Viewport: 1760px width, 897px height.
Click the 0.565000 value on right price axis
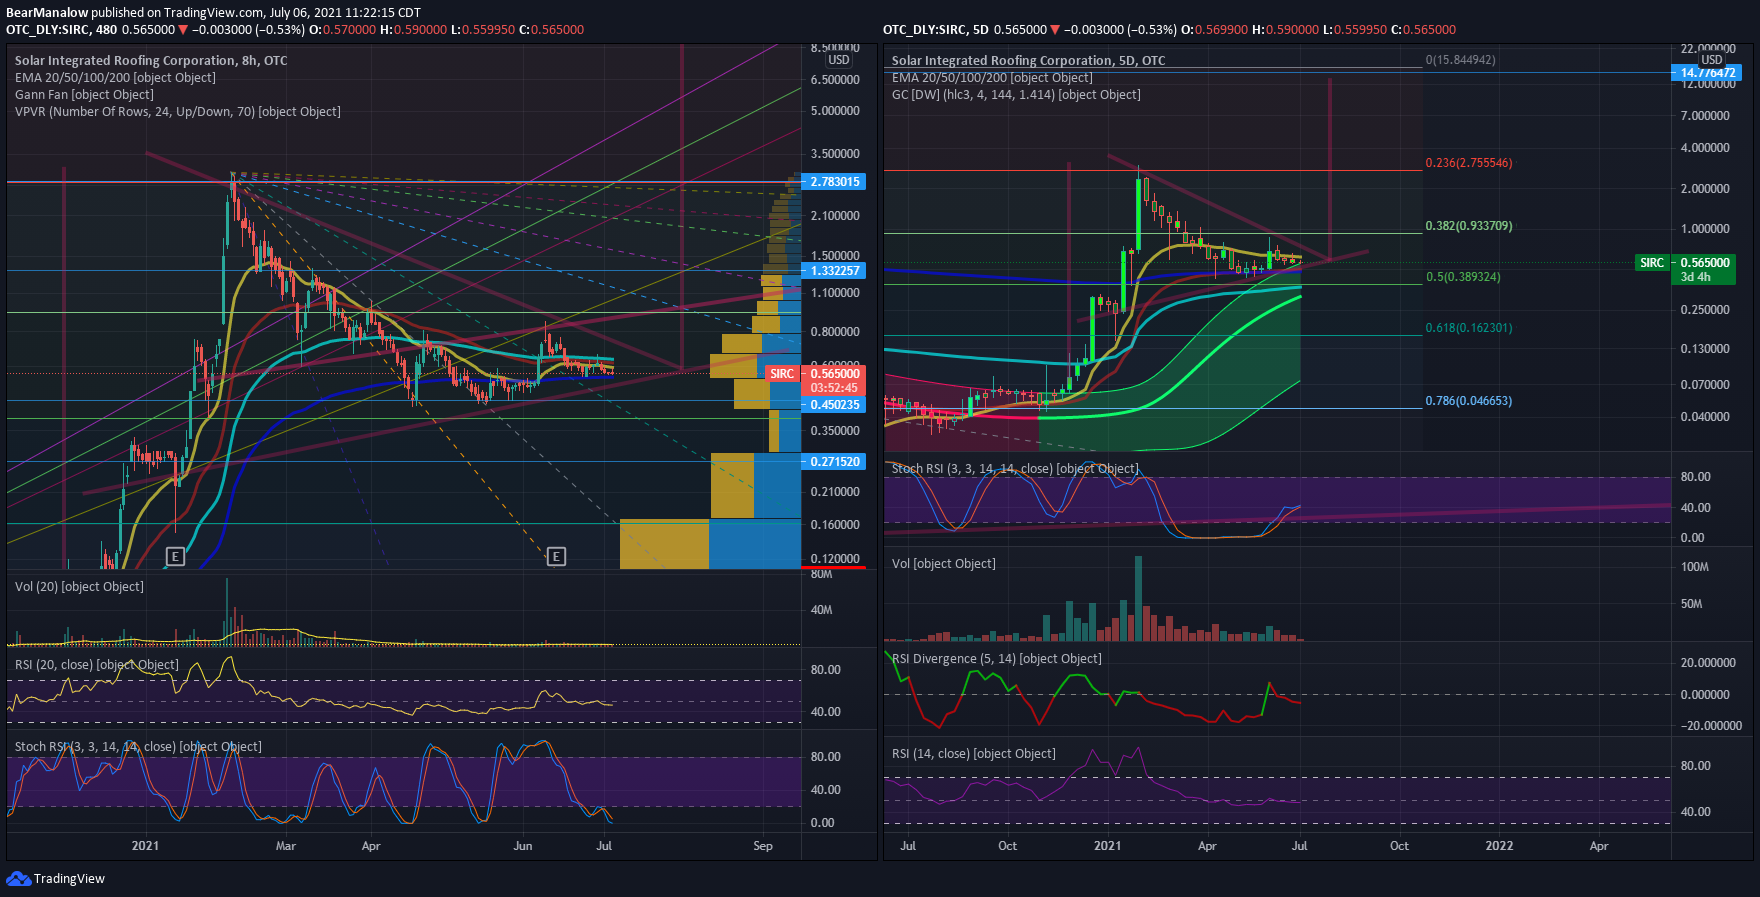point(1705,263)
